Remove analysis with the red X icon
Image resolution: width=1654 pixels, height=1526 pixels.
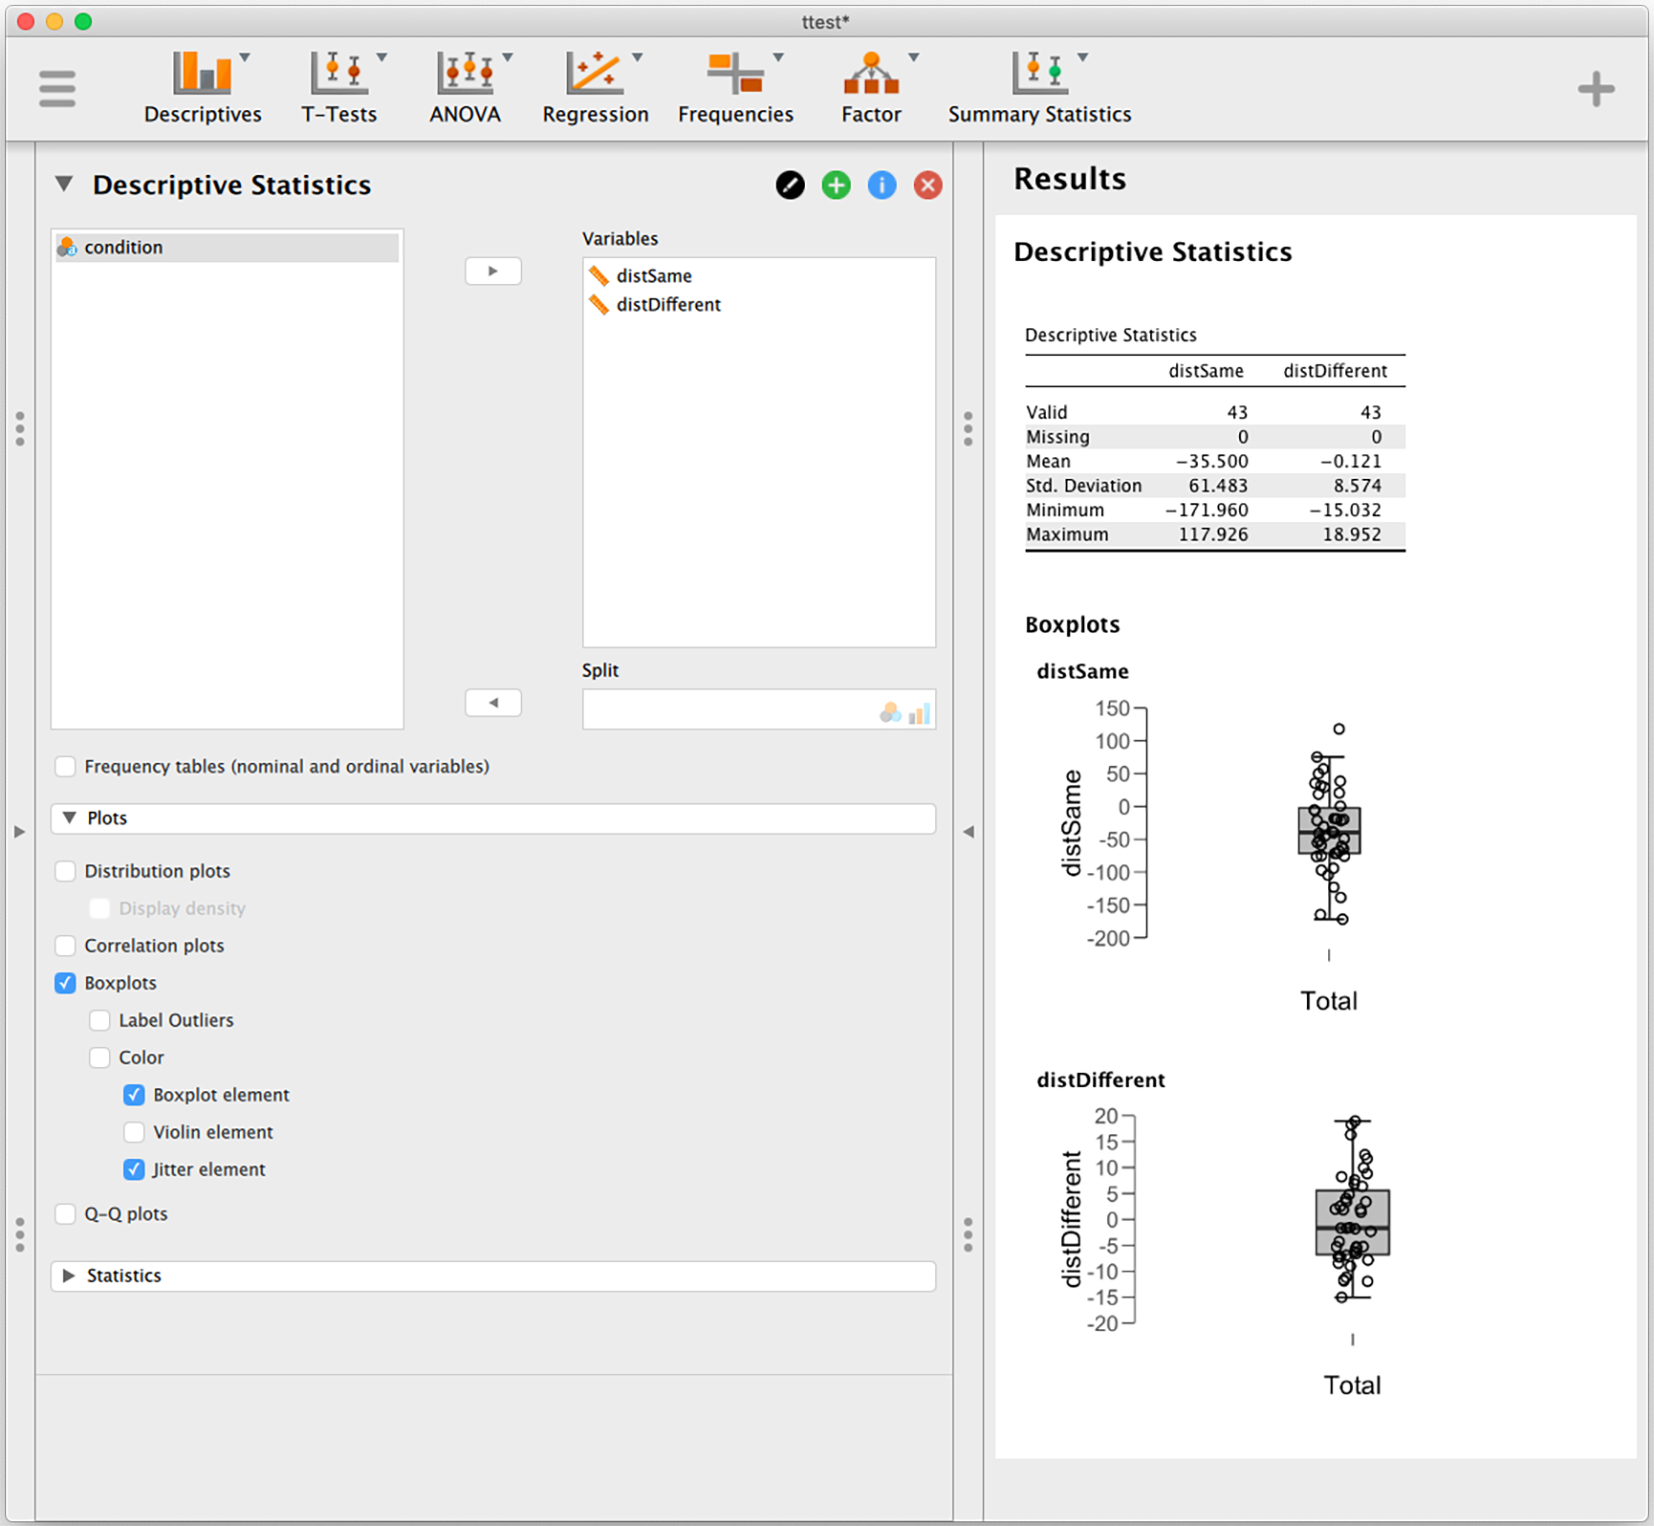tap(928, 185)
